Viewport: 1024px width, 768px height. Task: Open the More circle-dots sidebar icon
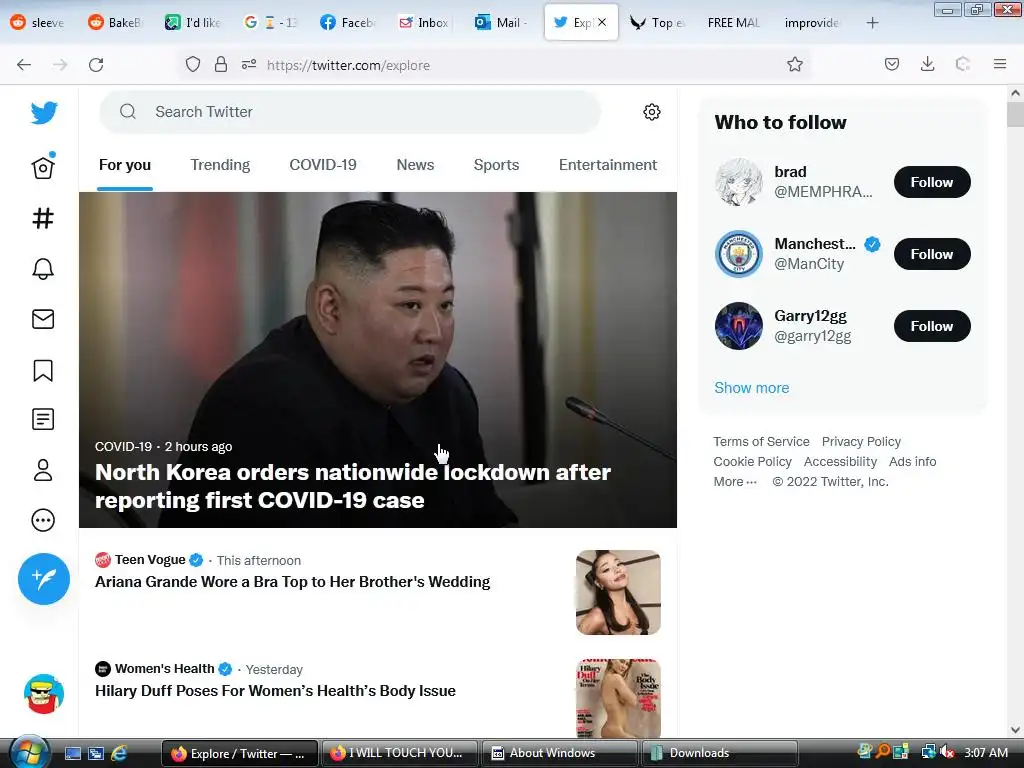pos(43,520)
